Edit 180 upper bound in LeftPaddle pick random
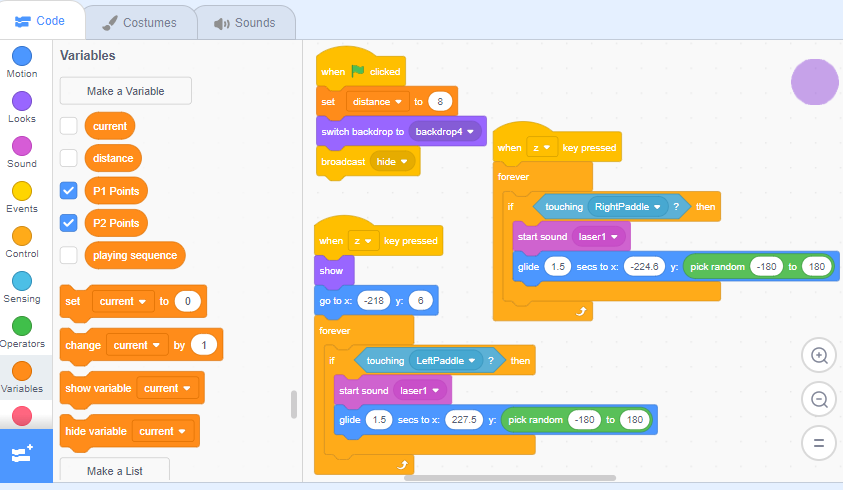The height and width of the screenshot is (490, 843). pos(635,420)
